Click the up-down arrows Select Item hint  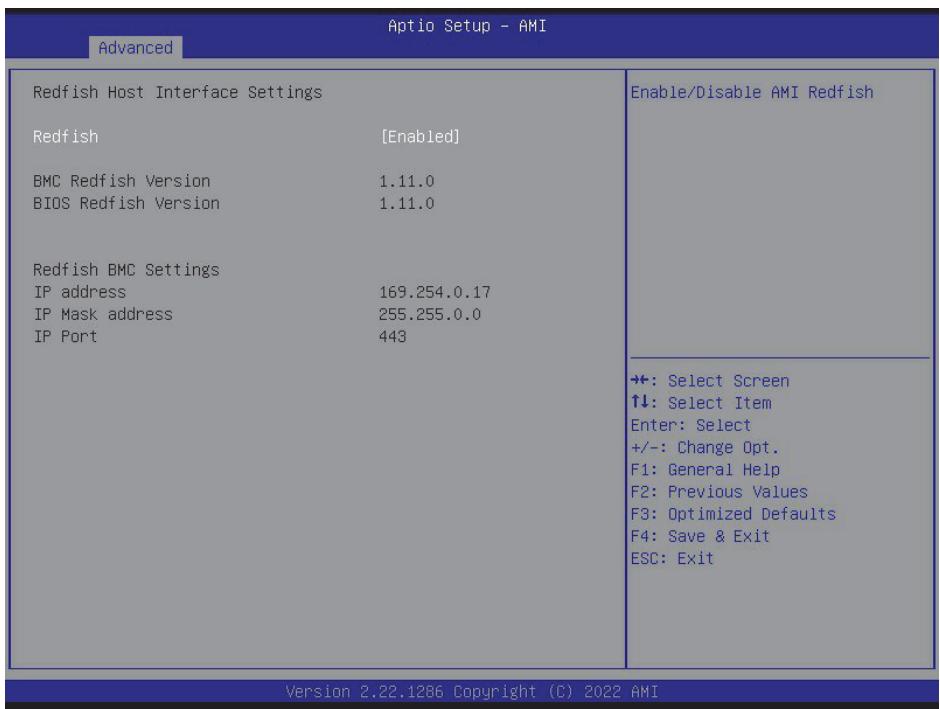pyautogui.click(x=701, y=403)
